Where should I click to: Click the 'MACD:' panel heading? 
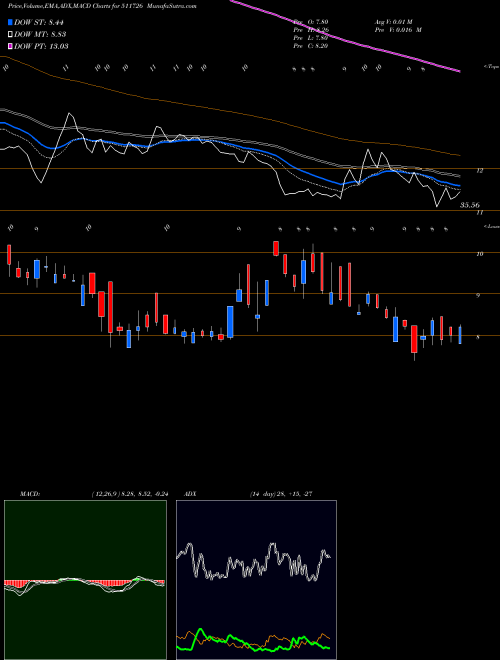click(30, 494)
